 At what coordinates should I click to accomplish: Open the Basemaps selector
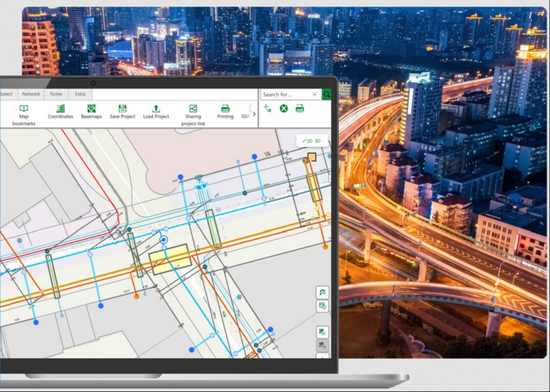(91, 111)
